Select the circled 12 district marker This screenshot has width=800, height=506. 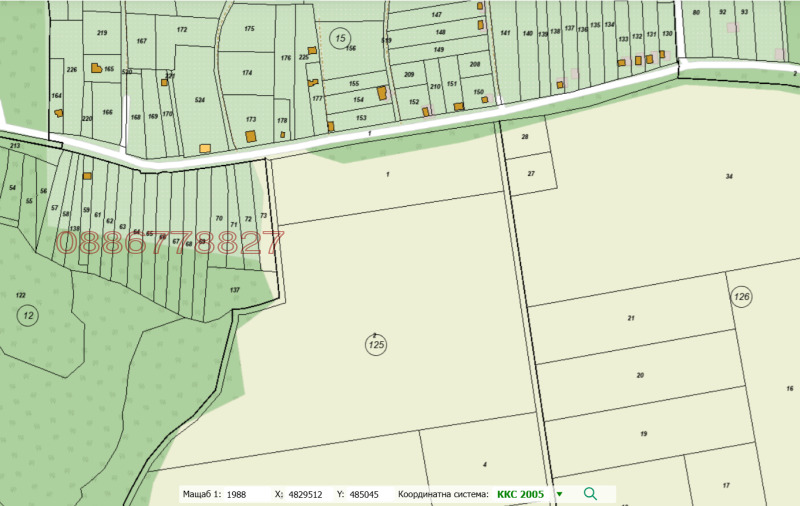point(27,314)
